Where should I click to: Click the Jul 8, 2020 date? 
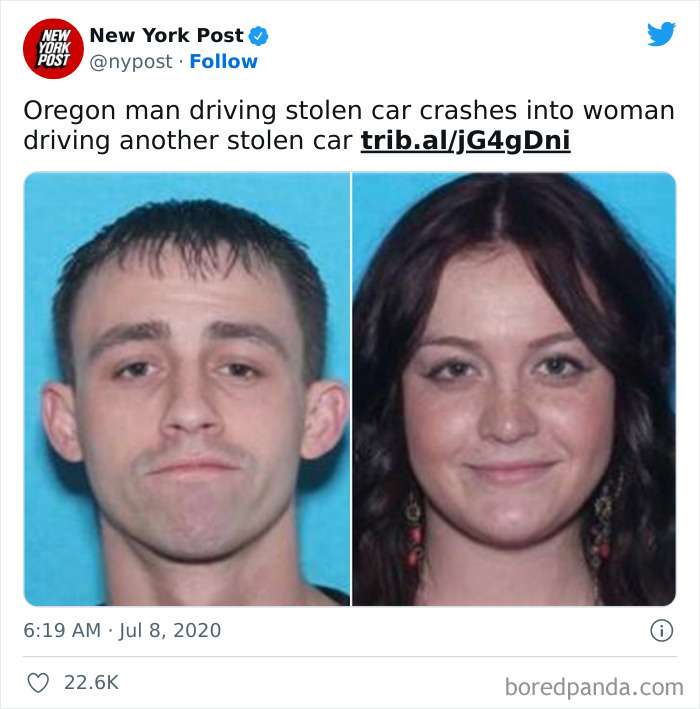[x=170, y=630]
